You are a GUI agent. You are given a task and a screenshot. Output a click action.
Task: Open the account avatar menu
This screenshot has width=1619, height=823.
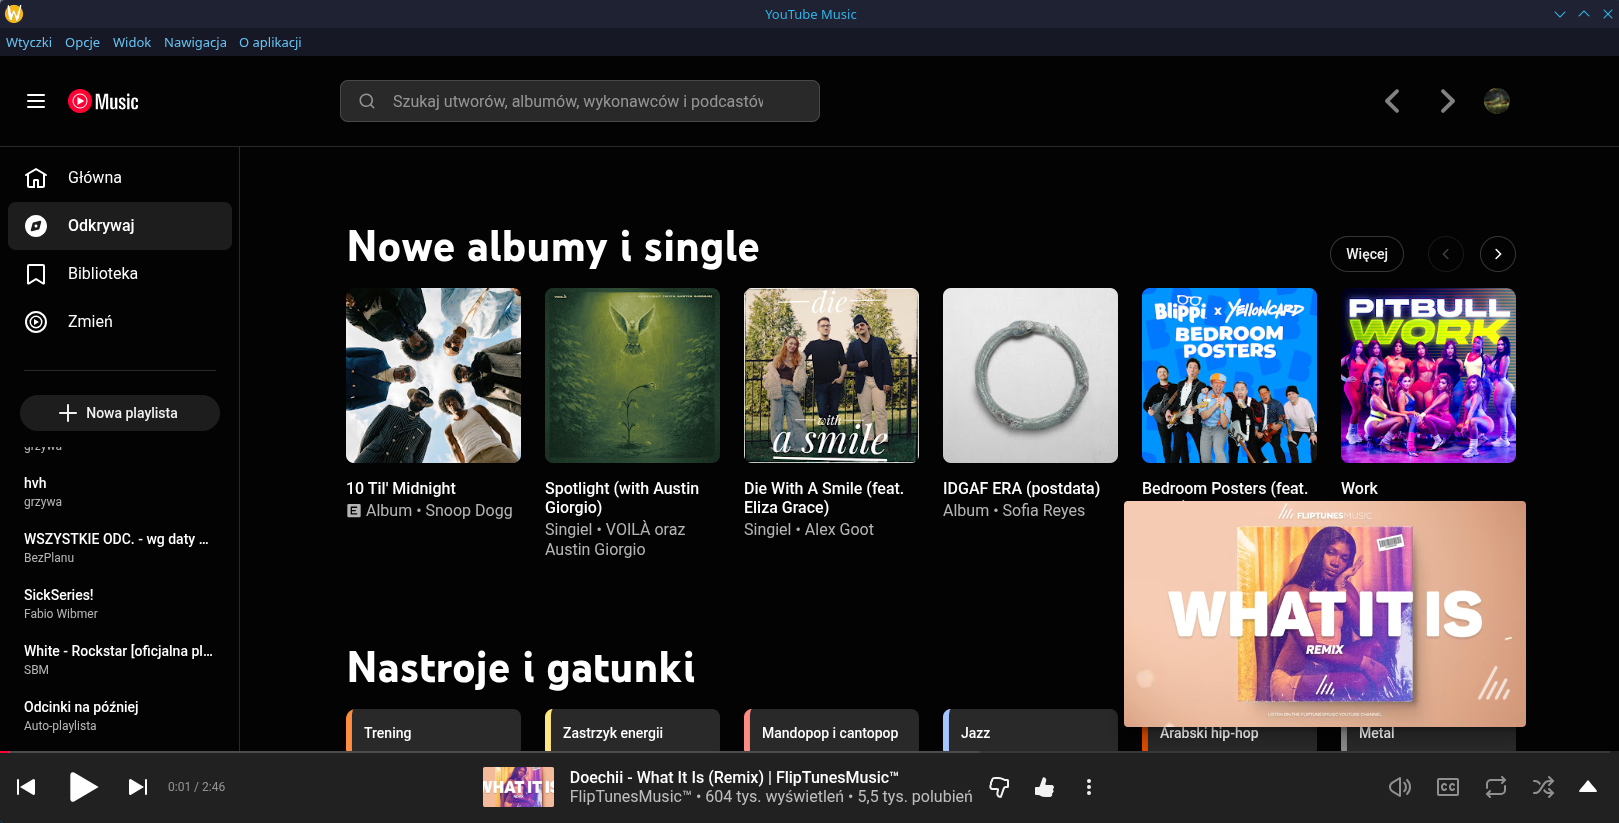click(x=1496, y=101)
